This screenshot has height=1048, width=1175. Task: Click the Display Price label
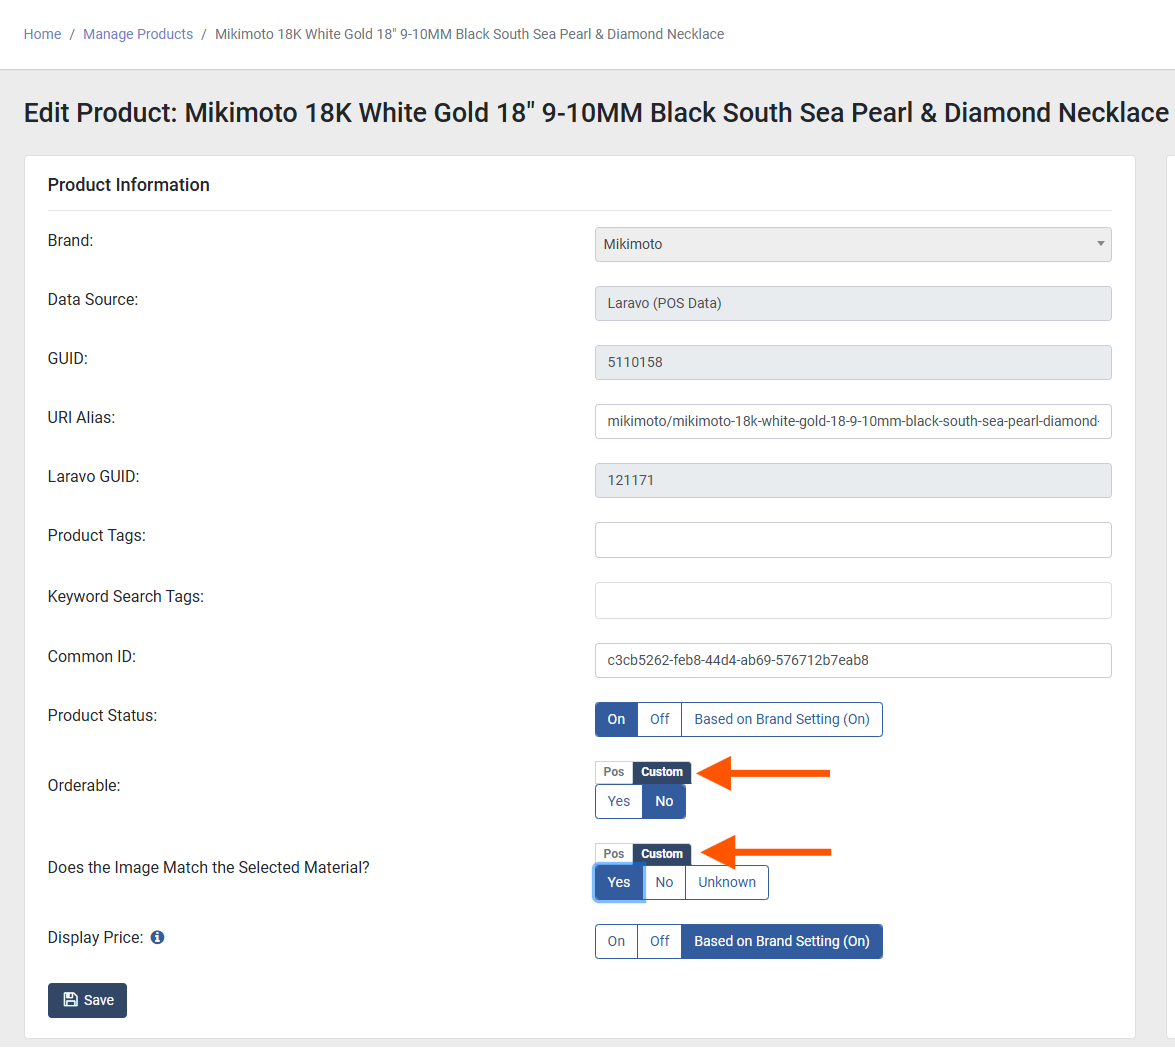95,937
